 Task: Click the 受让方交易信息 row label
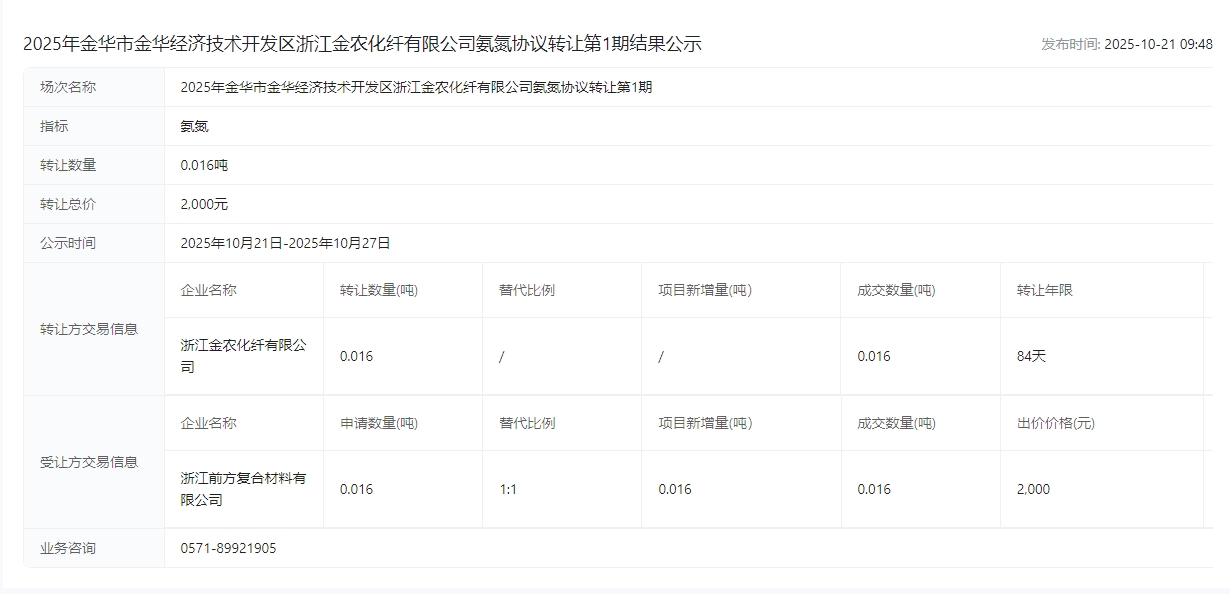[89, 462]
